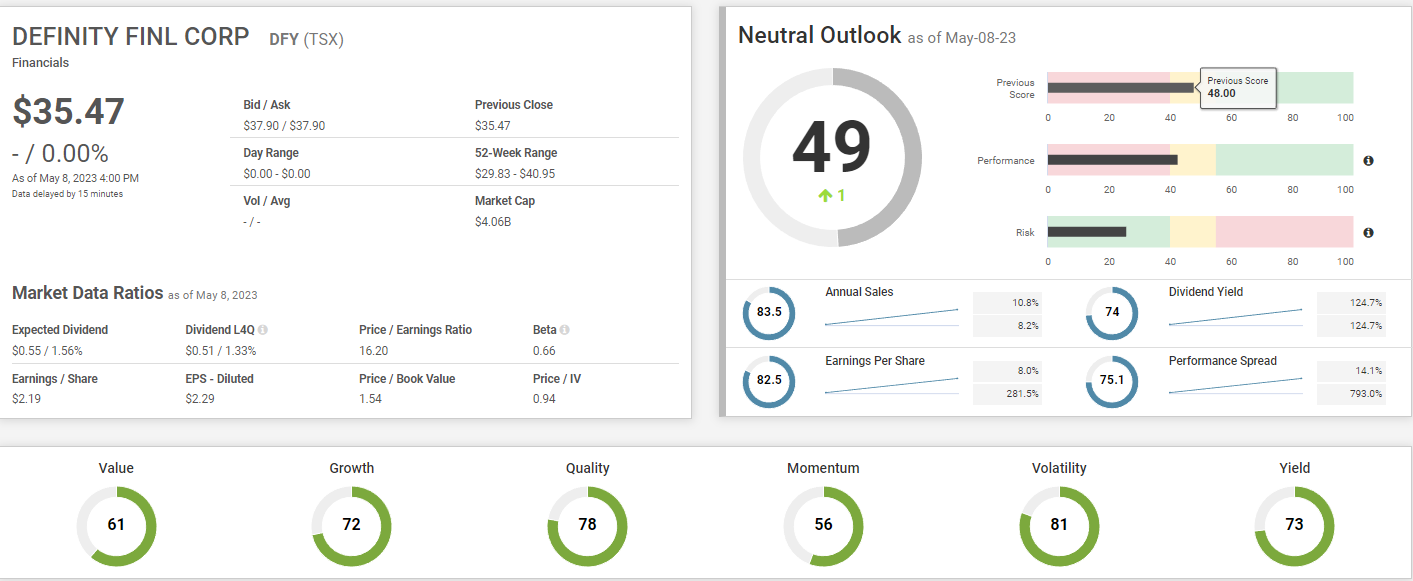This screenshot has height=581, width=1413.
Task: Click the Dividend L4Q value $0.51 / 1.33%
Action: tap(220, 351)
